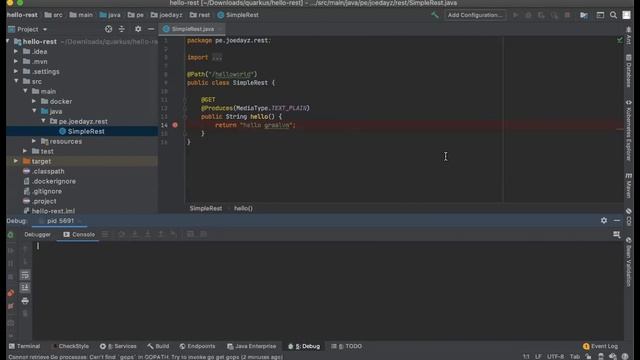The width and height of the screenshot is (640, 360).
Task: Open the Maven side tool window
Action: point(629,186)
